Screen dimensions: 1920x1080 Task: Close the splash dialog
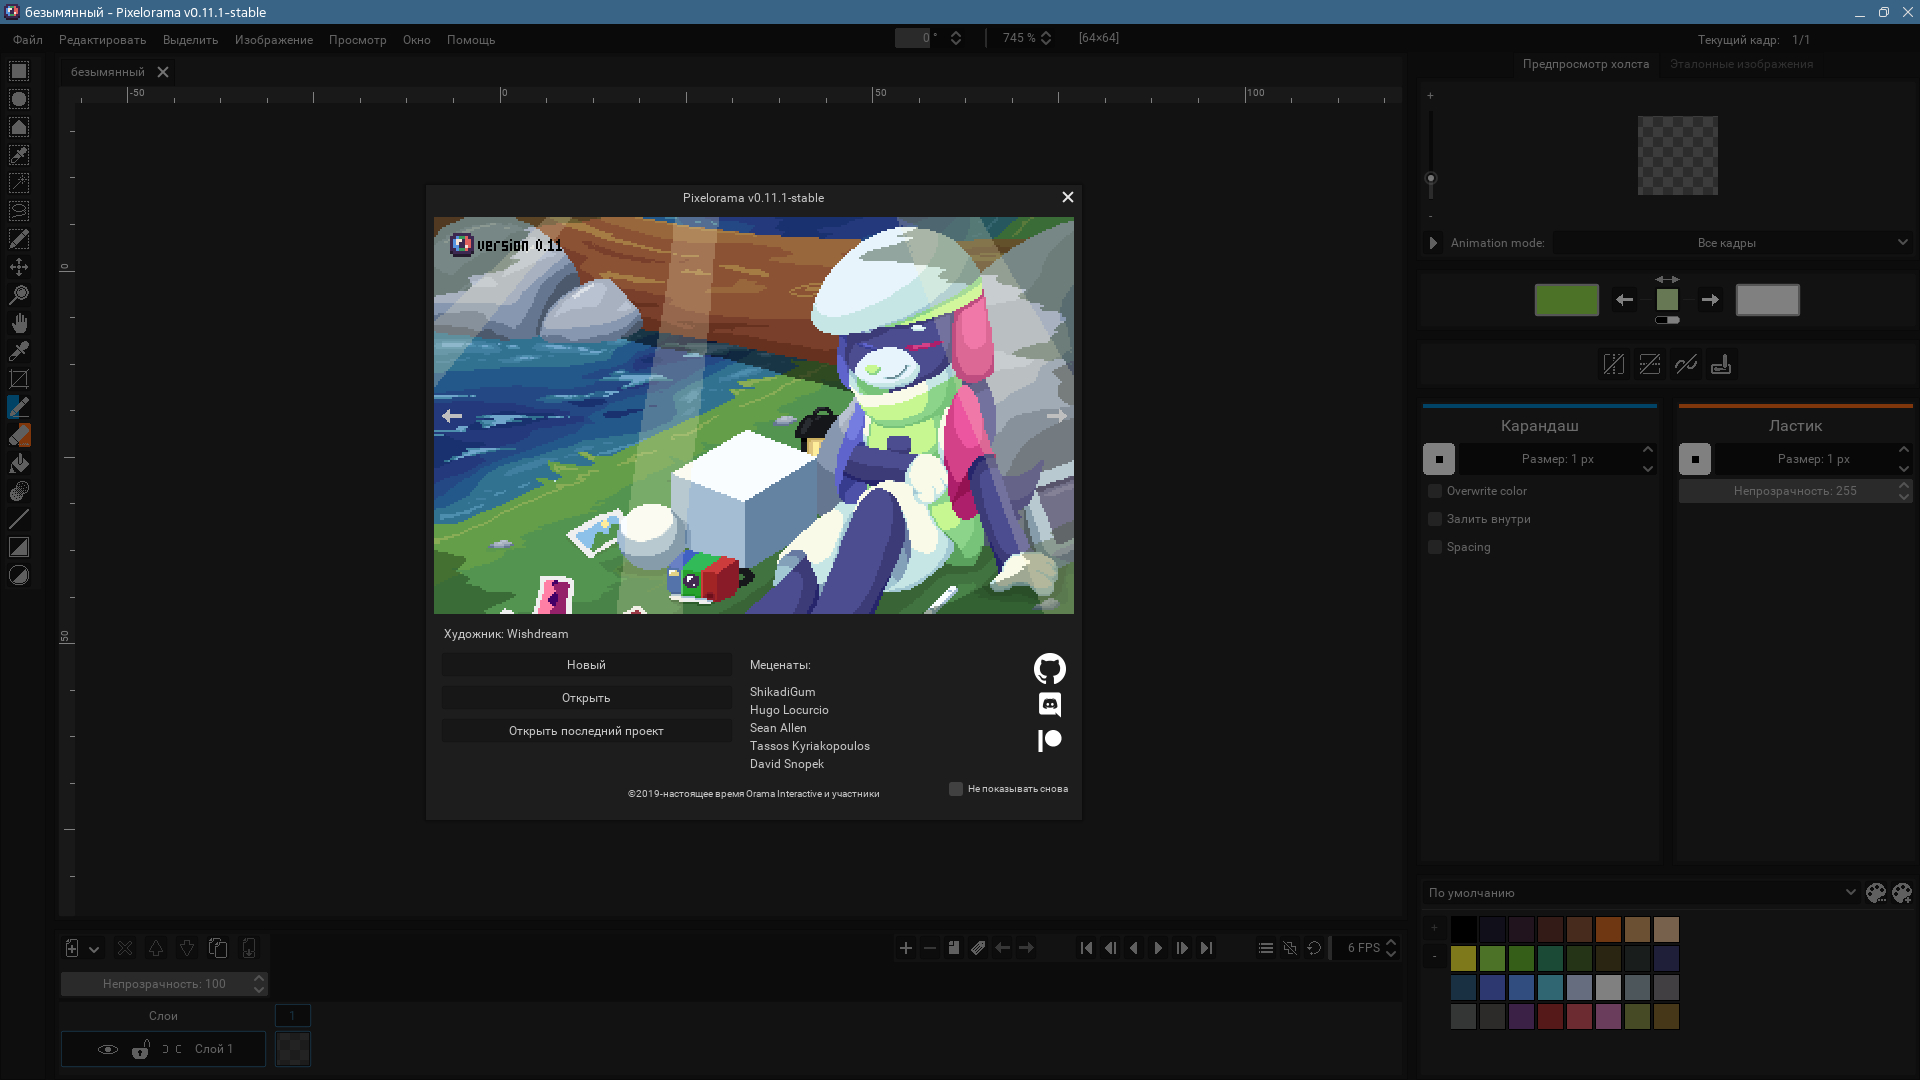click(x=1068, y=197)
